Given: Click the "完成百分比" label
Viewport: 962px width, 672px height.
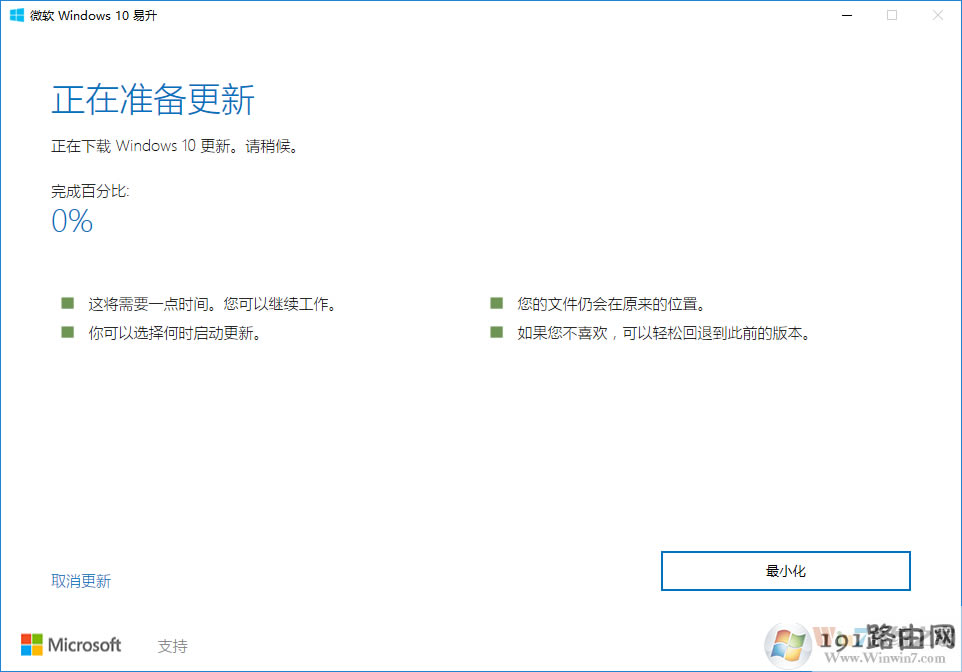Looking at the screenshot, I should click(x=90, y=190).
